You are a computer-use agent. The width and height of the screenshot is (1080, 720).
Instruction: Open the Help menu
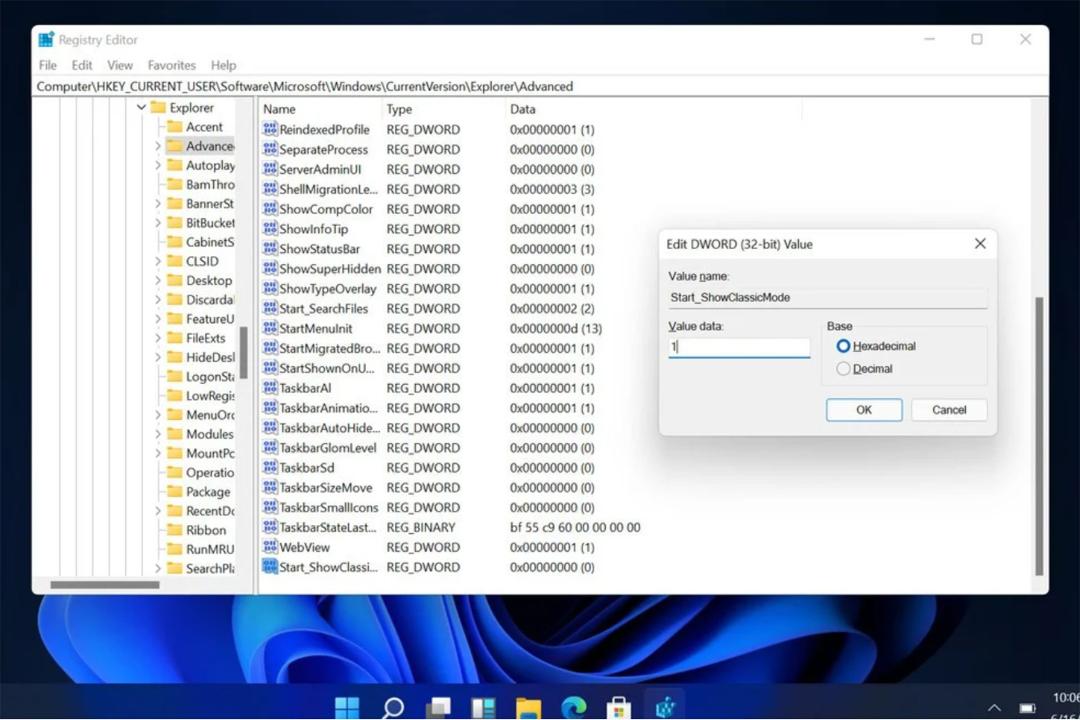tap(223, 65)
